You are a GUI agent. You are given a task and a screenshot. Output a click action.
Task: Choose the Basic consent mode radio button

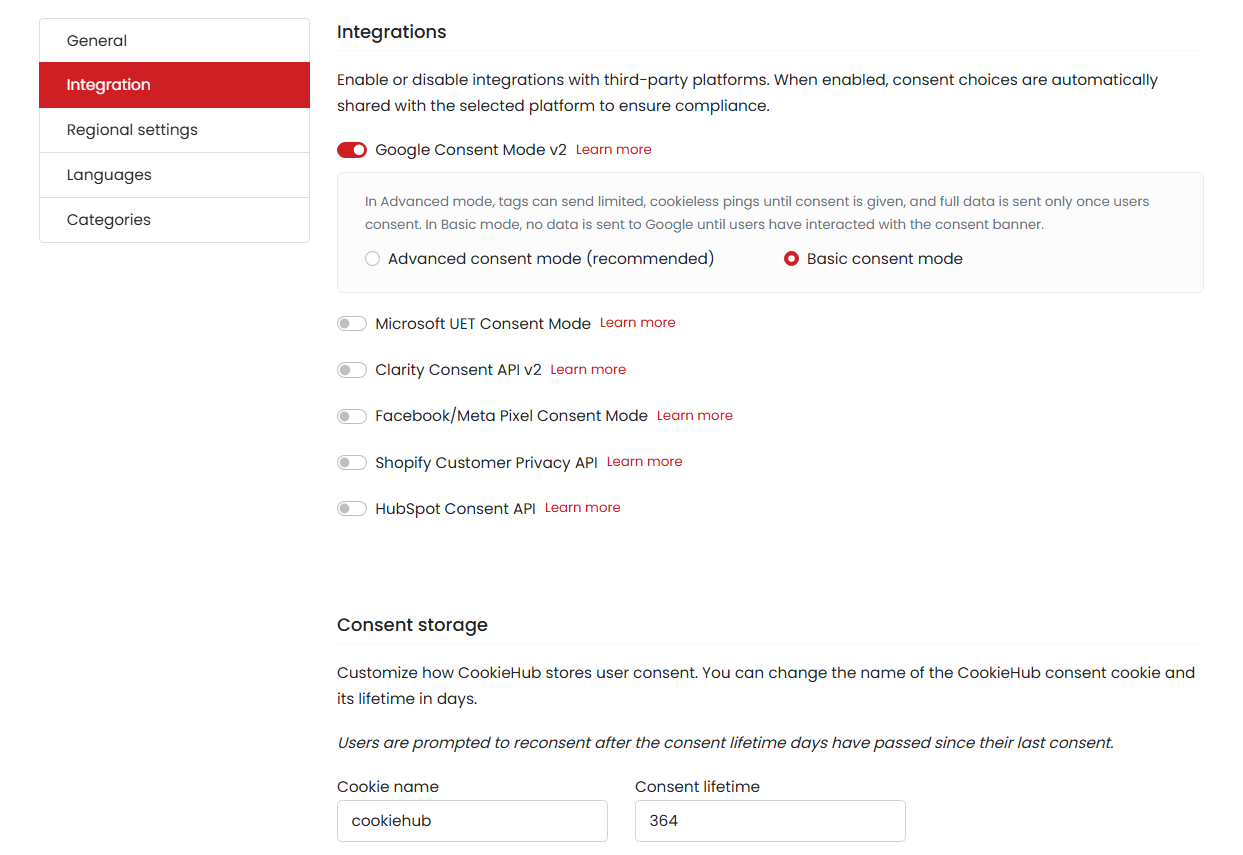[x=792, y=259]
